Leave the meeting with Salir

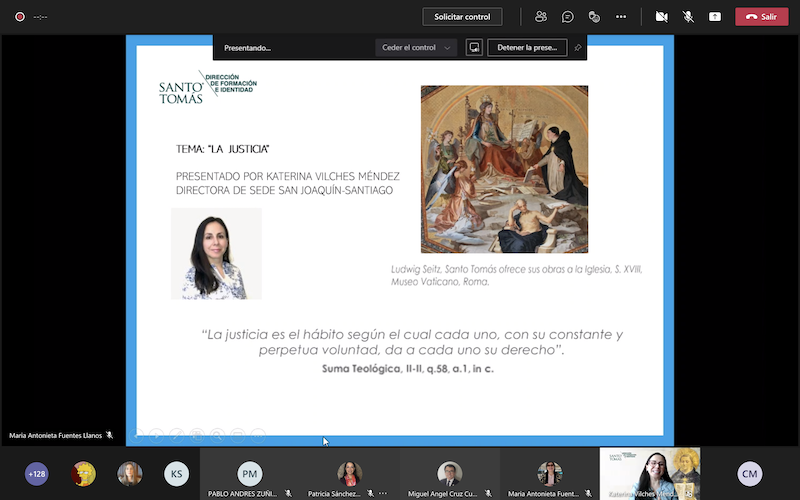[x=761, y=17]
